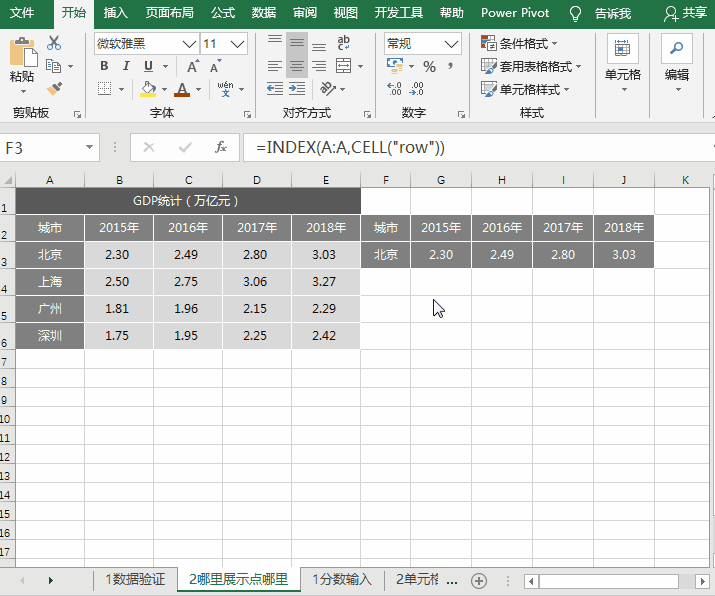Click the wén phonetic guide icon
The height and width of the screenshot is (596, 715).
tap(225, 89)
